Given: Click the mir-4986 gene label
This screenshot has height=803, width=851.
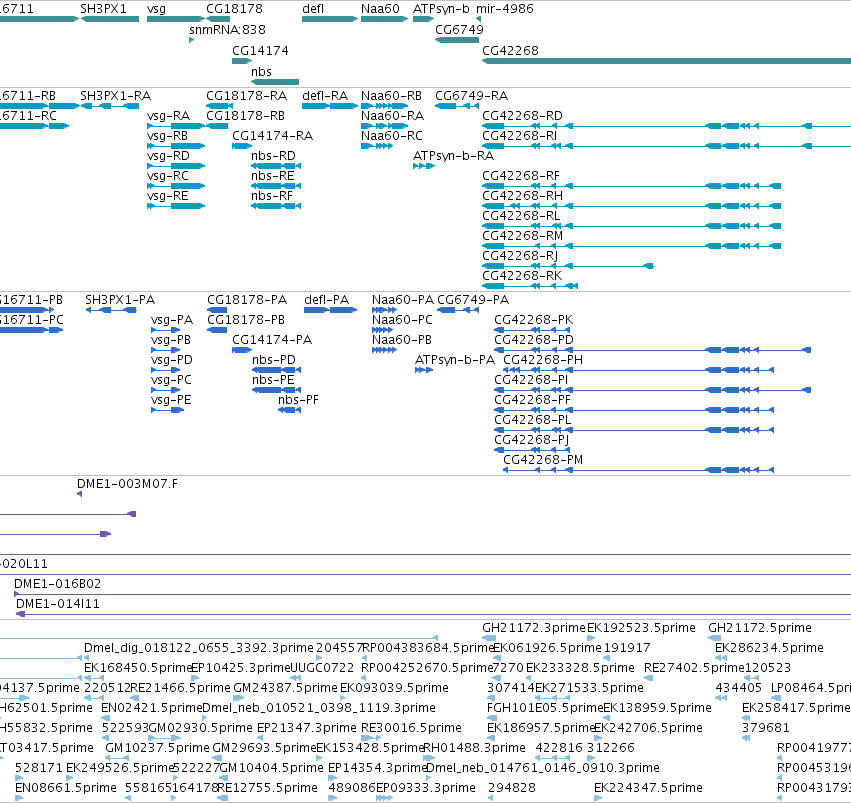Looking at the screenshot, I should [505, 9].
